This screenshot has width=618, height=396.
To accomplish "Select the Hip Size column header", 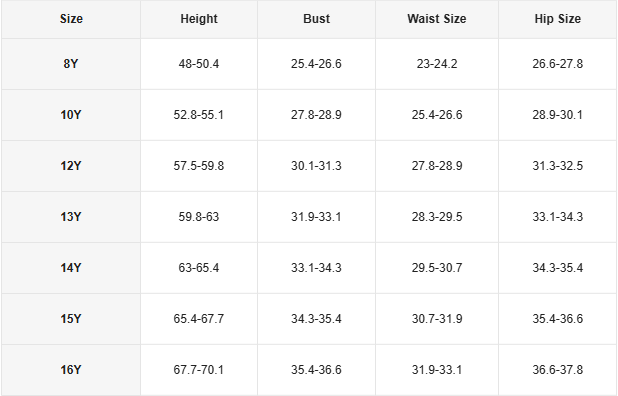I will pyautogui.click(x=557, y=19).
